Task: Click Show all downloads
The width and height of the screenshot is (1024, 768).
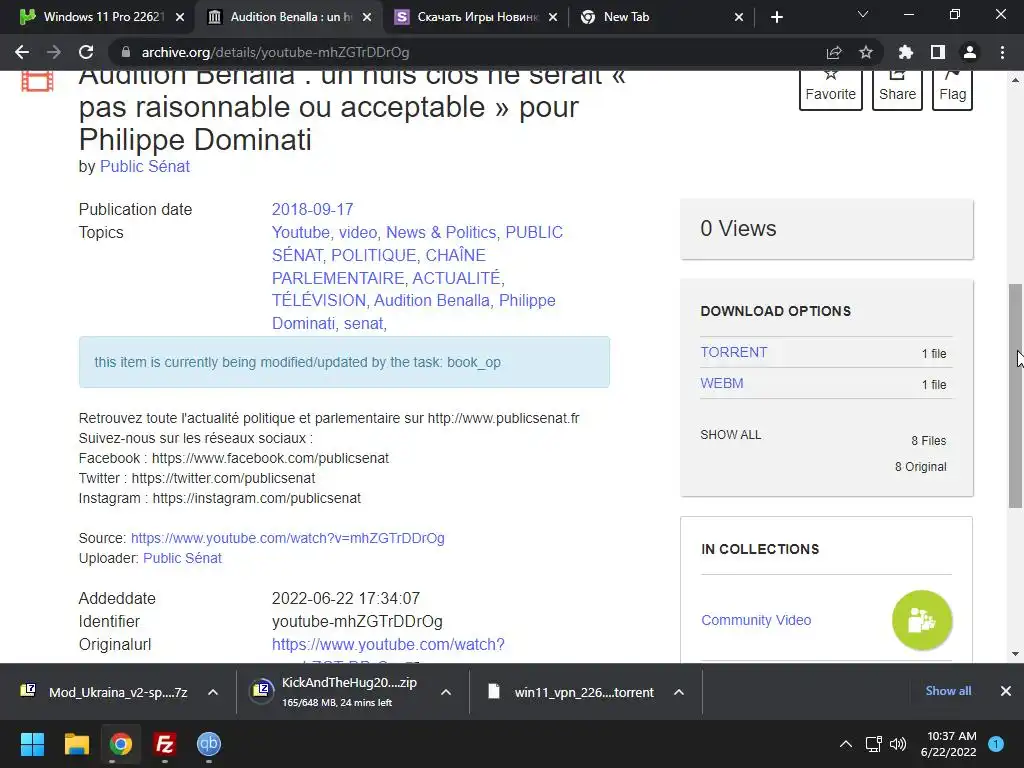Action: pos(948,691)
